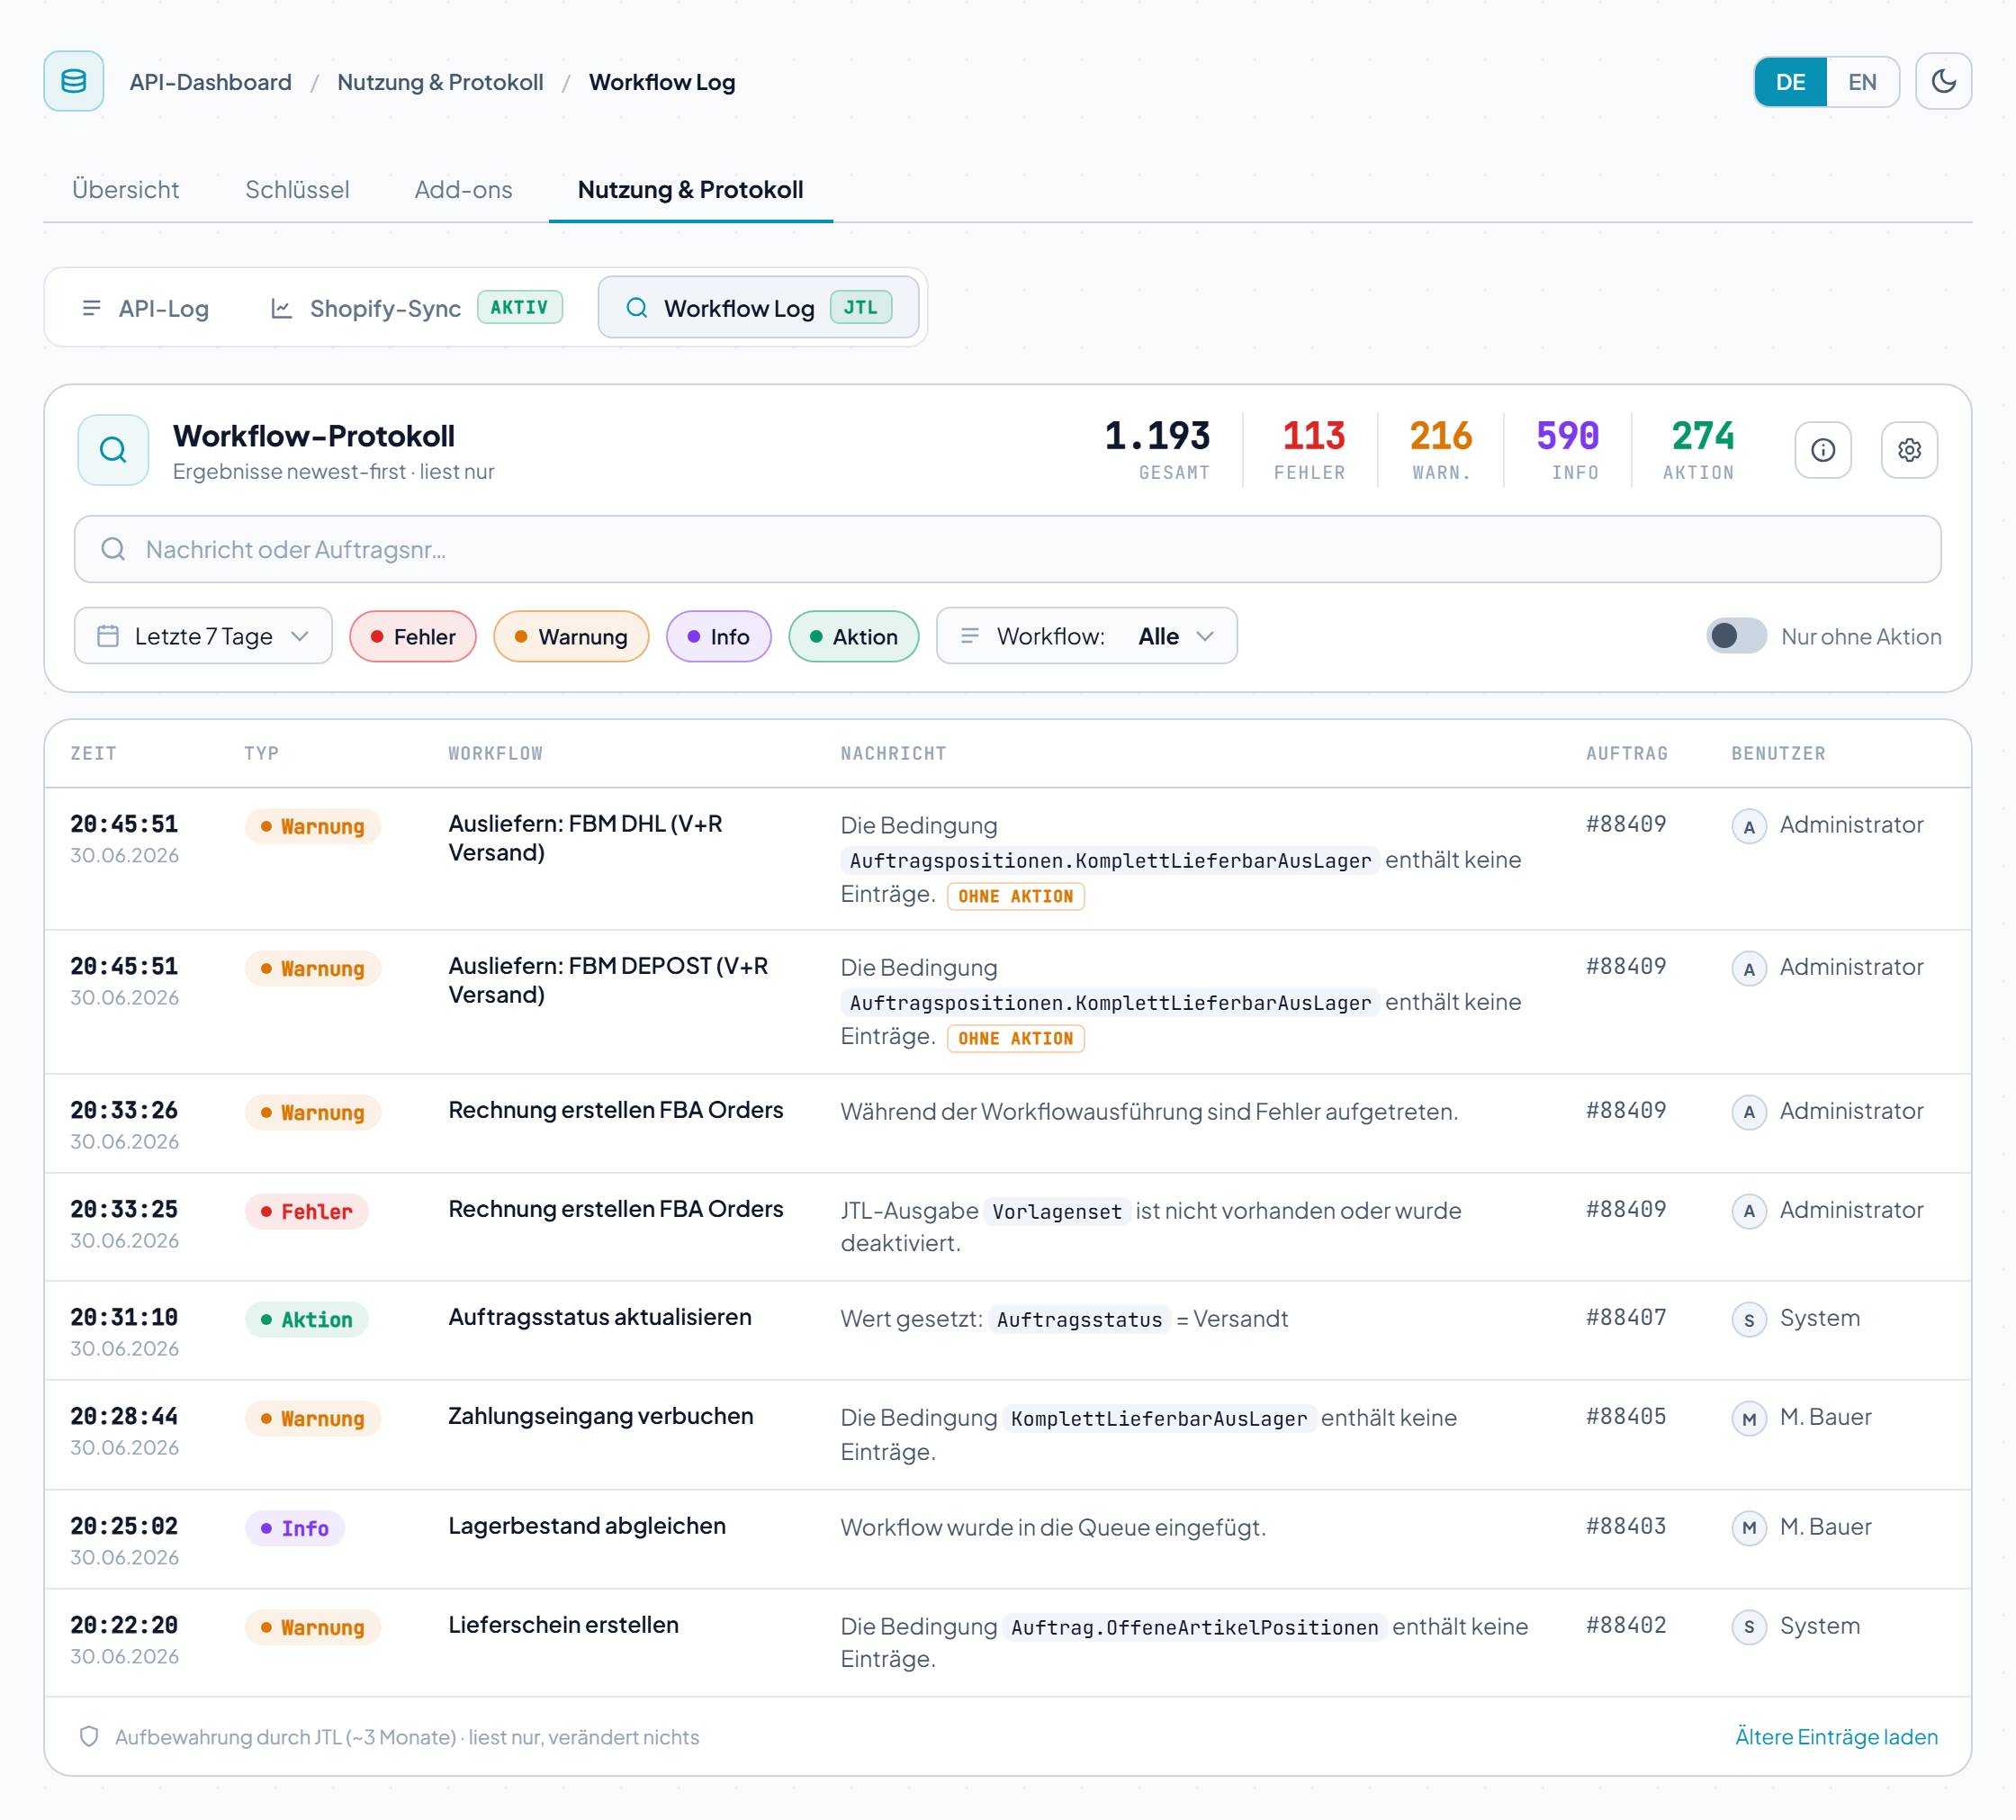Click the WORKFLOW column header
Image resolution: width=2016 pixels, height=1820 pixels.
coord(496,754)
